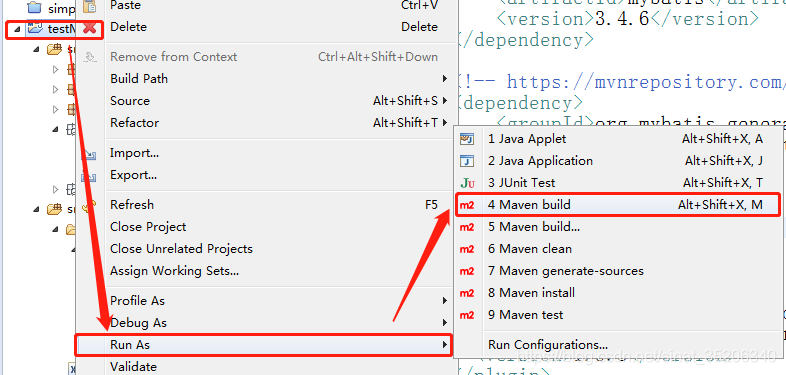Choose 5 Maven build... with ellipsis

pyautogui.click(x=618, y=227)
